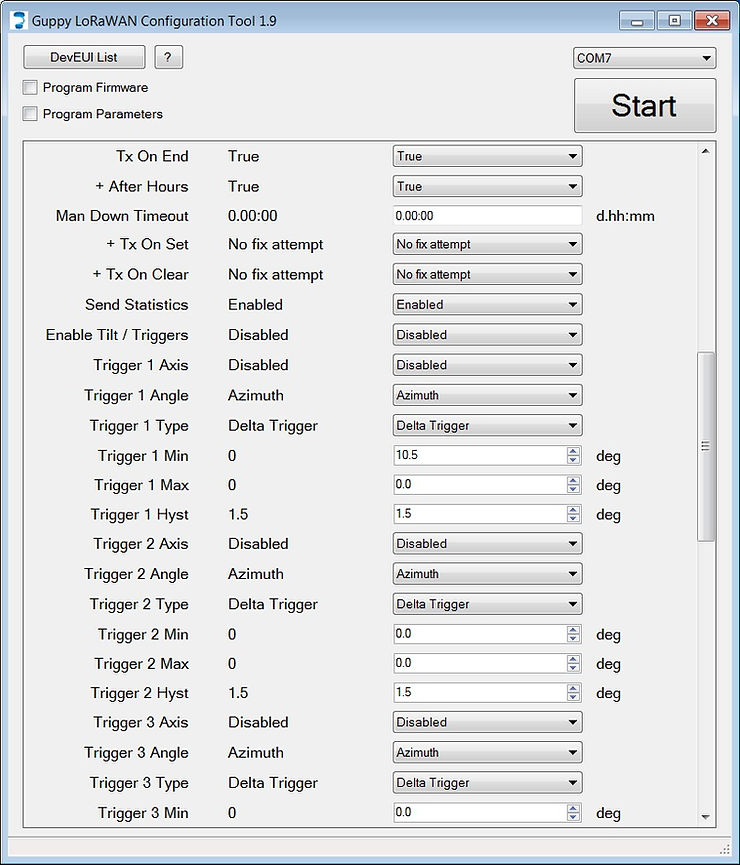Maximize the Guppy Configuration Tool window

click(x=674, y=21)
